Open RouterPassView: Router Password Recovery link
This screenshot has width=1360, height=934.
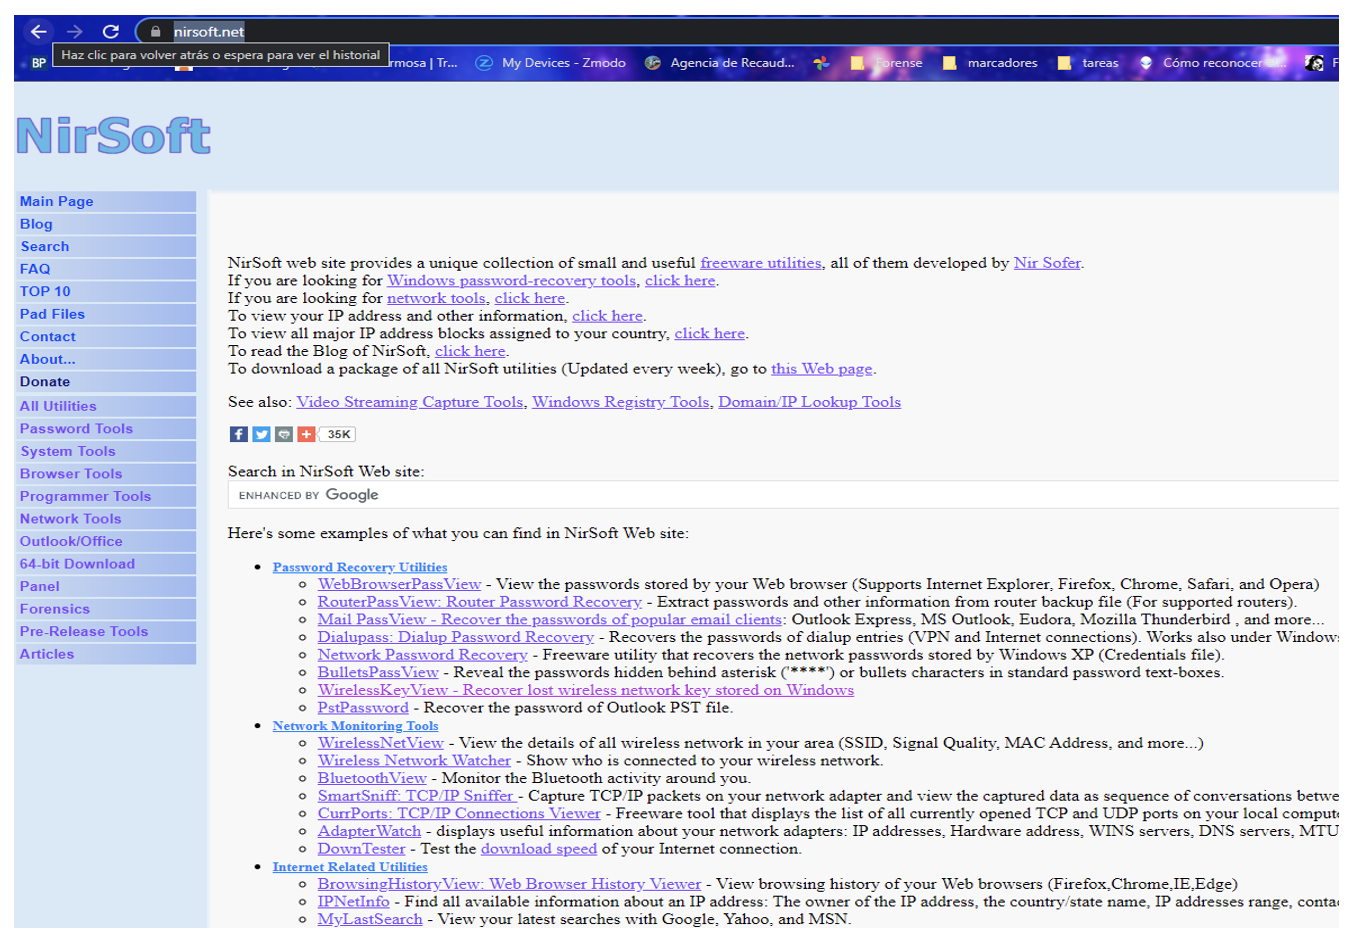click(480, 602)
